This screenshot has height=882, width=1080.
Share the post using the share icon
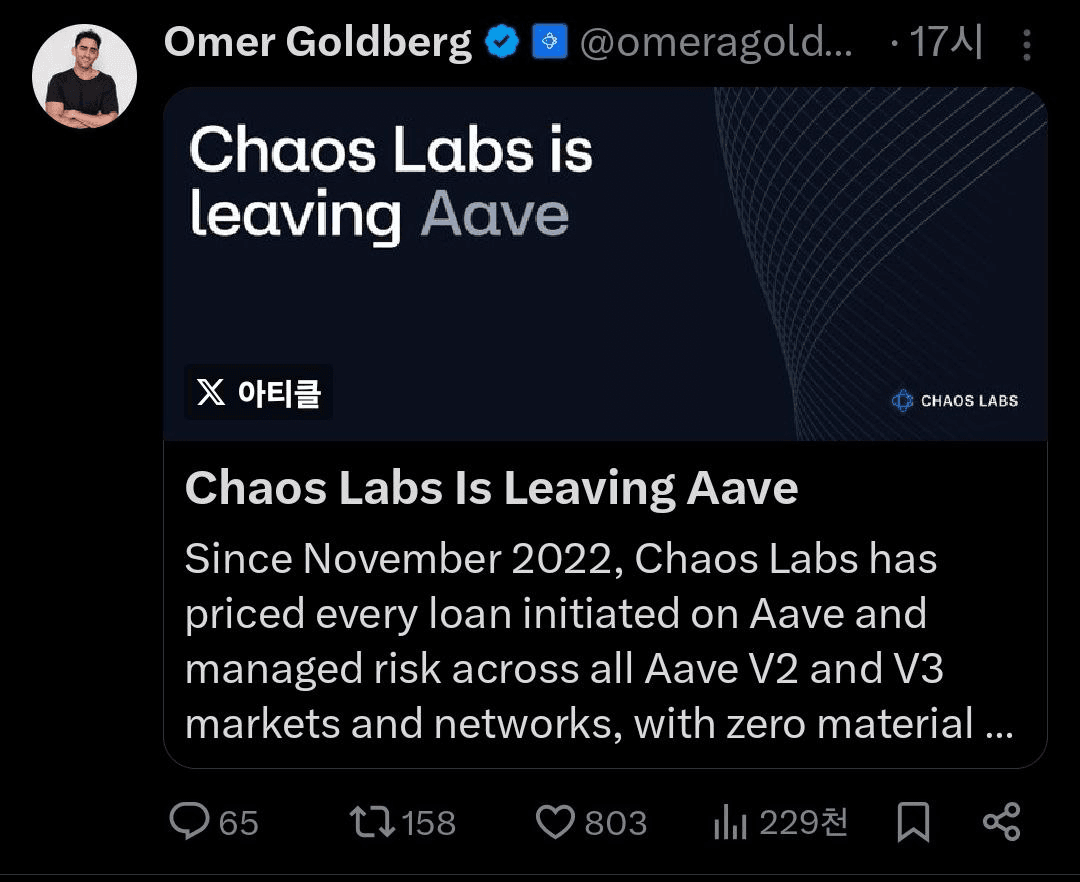[1001, 822]
